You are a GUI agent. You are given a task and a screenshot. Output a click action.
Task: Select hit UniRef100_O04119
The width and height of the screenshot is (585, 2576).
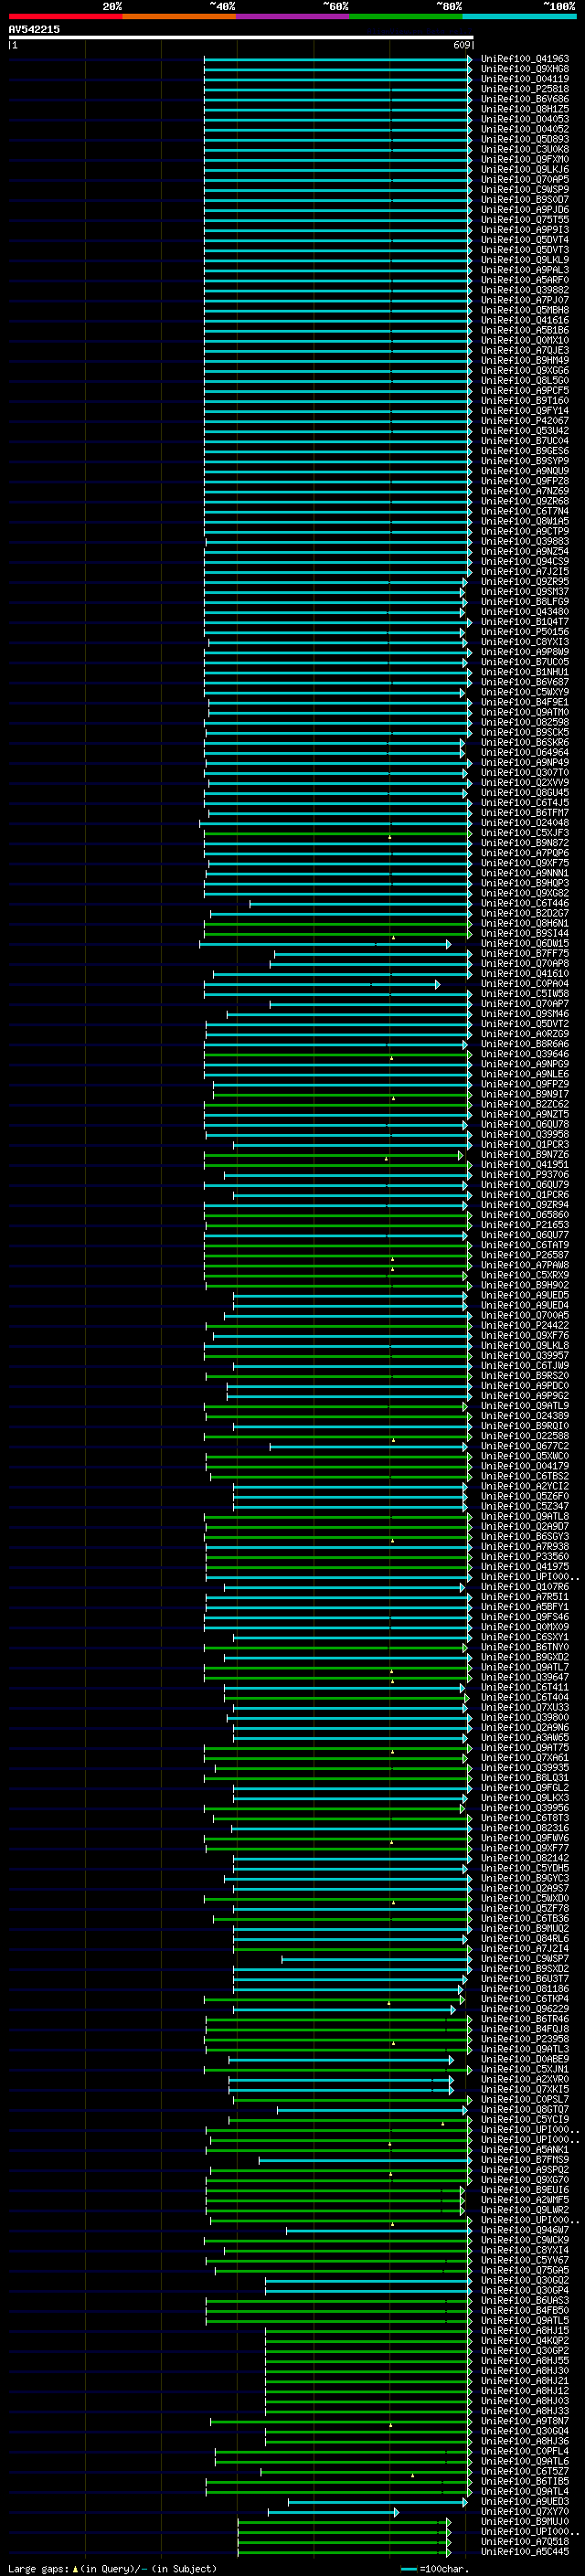pos(525,79)
